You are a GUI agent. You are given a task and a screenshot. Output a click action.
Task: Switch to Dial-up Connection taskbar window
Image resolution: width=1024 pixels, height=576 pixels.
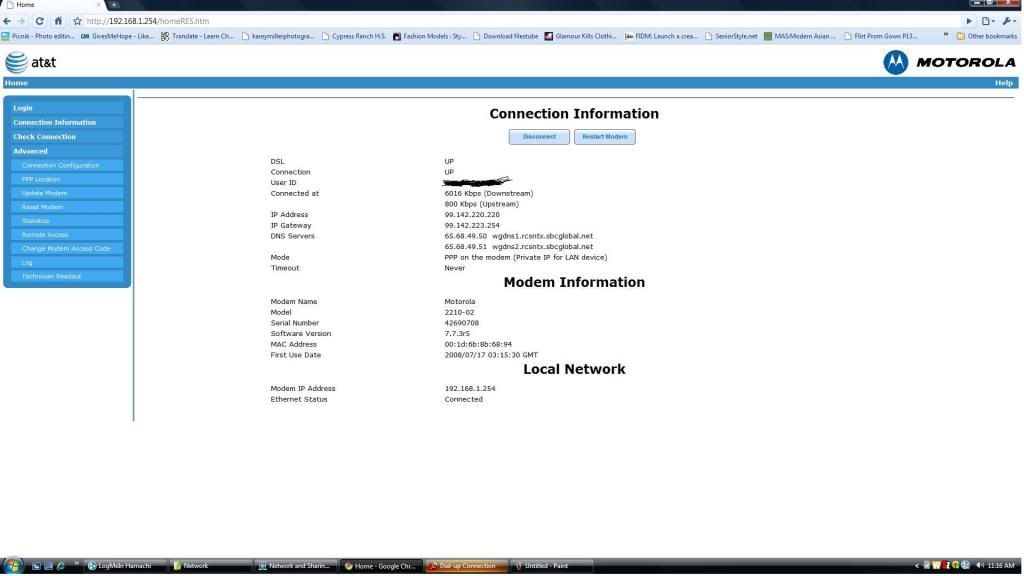pyautogui.click(x=466, y=566)
